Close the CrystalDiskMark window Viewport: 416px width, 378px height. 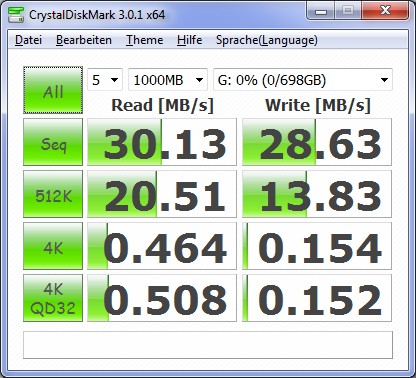385,11
